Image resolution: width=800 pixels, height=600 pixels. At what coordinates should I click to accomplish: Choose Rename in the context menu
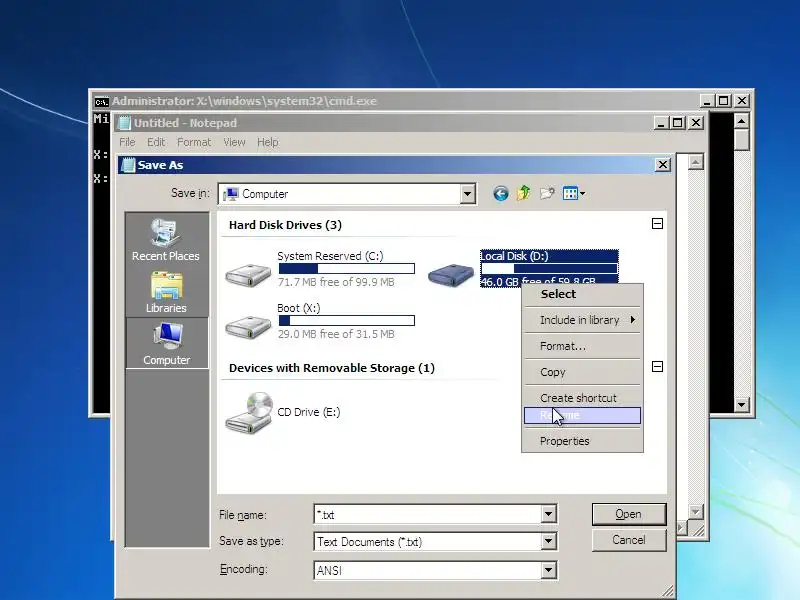click(x=582, y=415)
